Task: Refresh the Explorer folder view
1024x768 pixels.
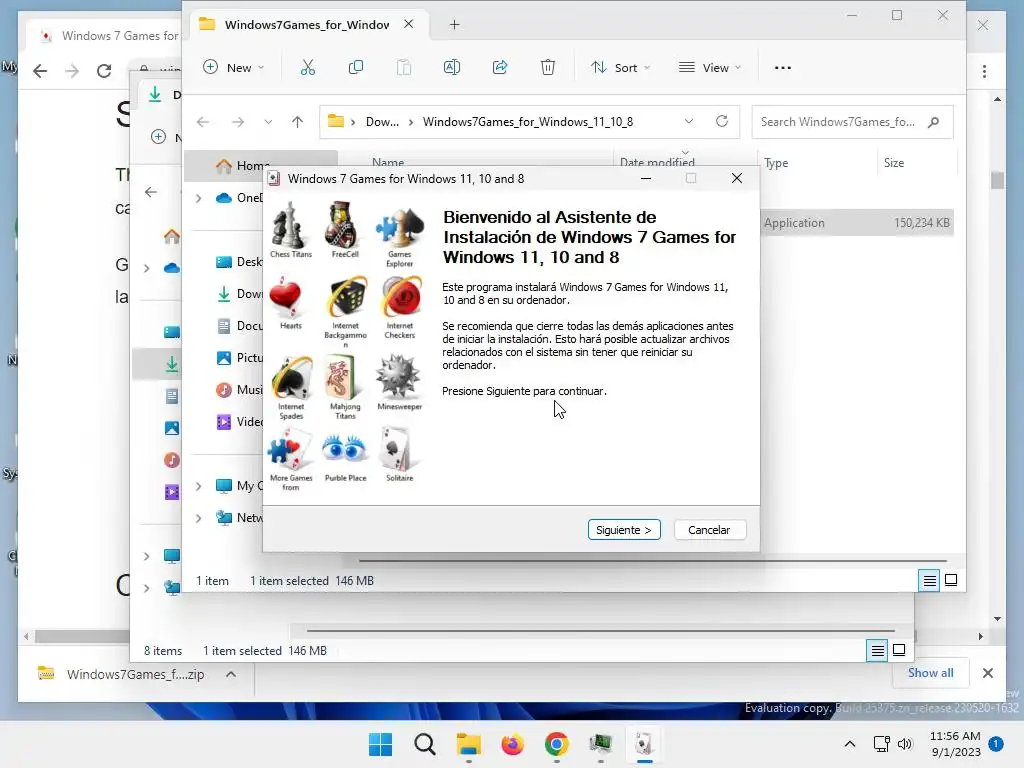Action: pos(722,121)
